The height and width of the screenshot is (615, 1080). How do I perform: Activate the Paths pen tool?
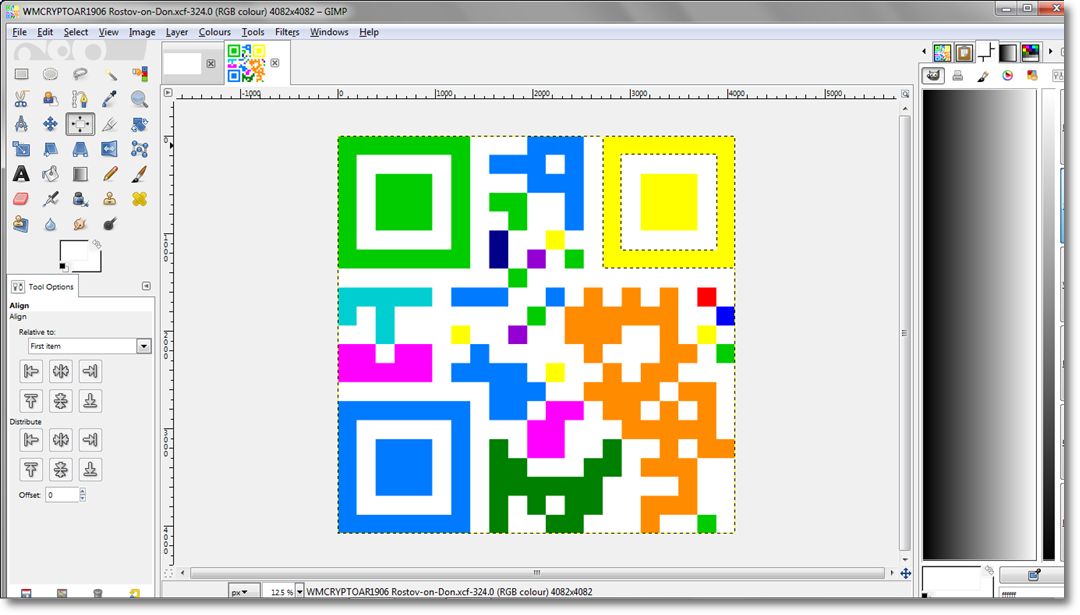[80, 99]
